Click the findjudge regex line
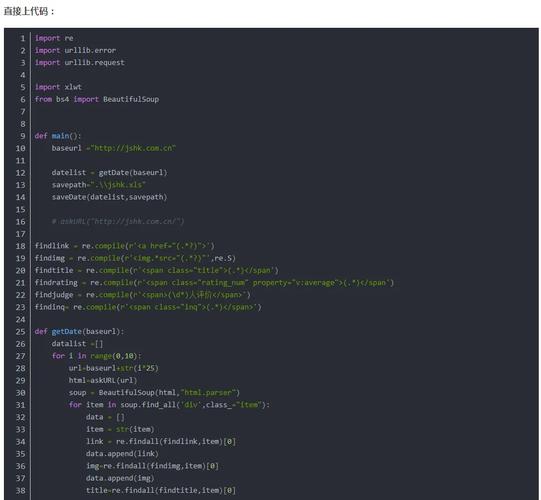The height and width of the screenshot is (500, 541). click(142, 295)
